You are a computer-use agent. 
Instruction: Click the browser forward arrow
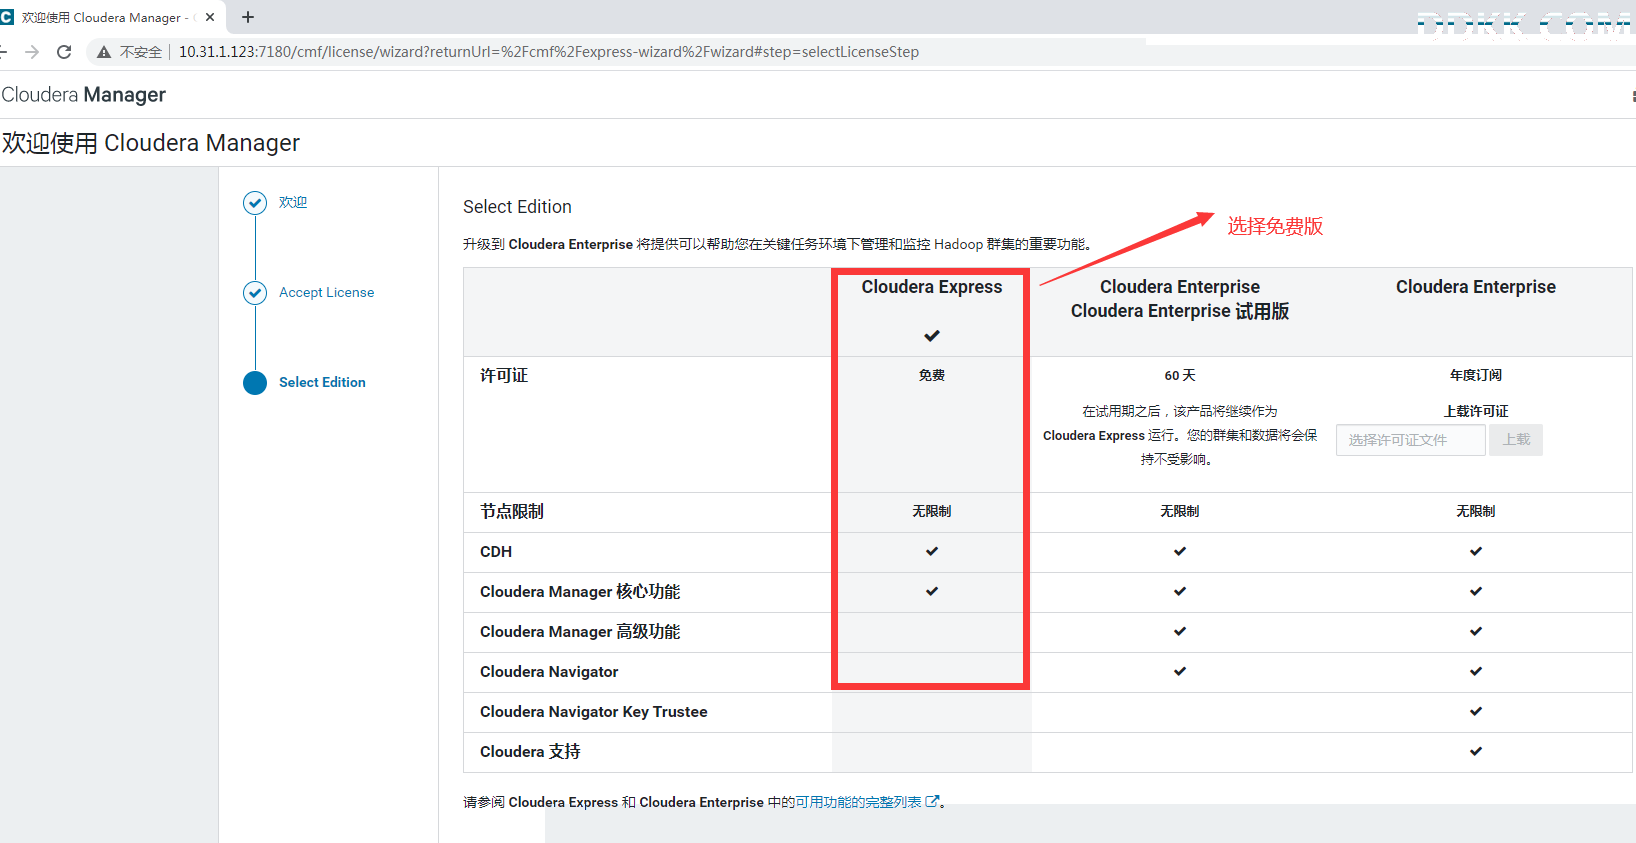[32, 52]
